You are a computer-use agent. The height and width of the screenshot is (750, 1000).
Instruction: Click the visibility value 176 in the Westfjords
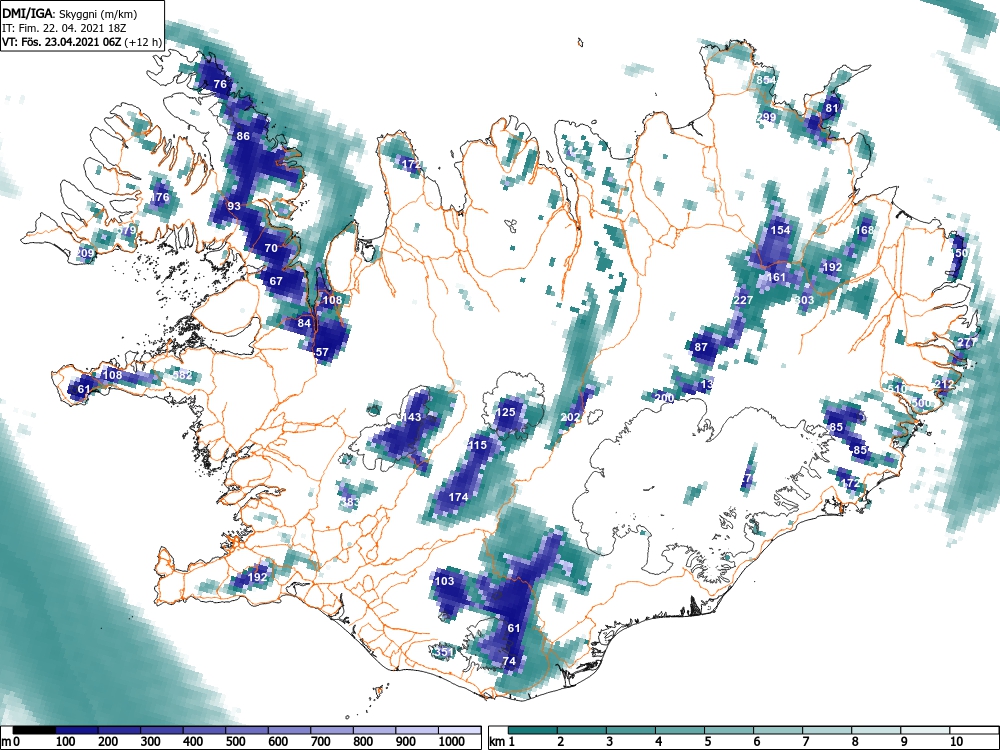coord(159,197)
